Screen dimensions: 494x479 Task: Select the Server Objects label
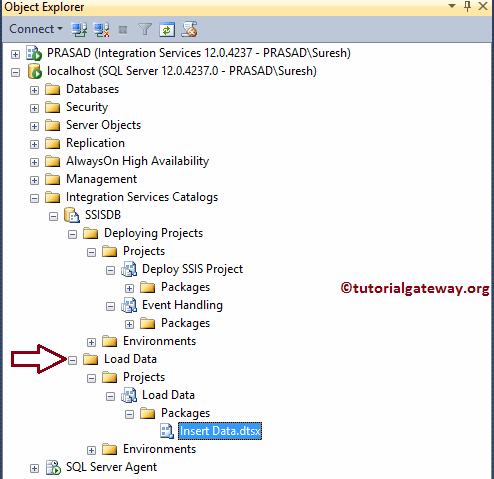(x=103, y=125)
